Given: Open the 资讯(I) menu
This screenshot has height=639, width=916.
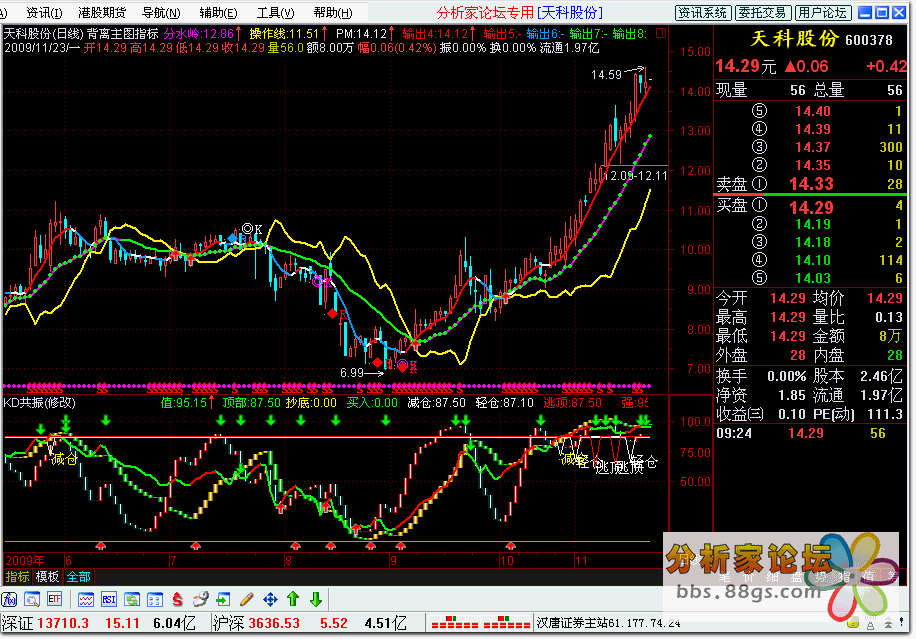Looking at the screenshot, I should click(x=44, y=13).
